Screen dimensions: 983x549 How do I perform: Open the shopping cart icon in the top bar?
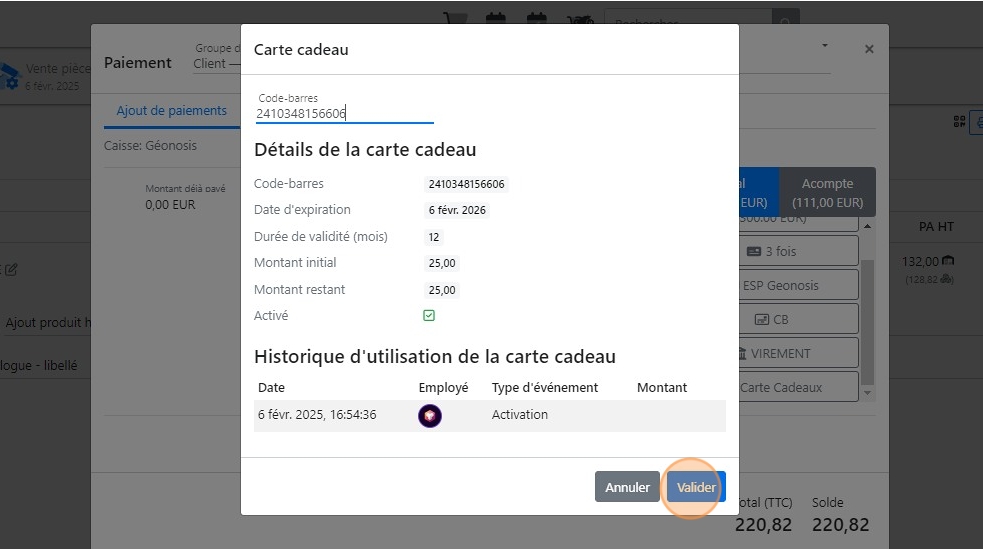(x=455, y=19)
